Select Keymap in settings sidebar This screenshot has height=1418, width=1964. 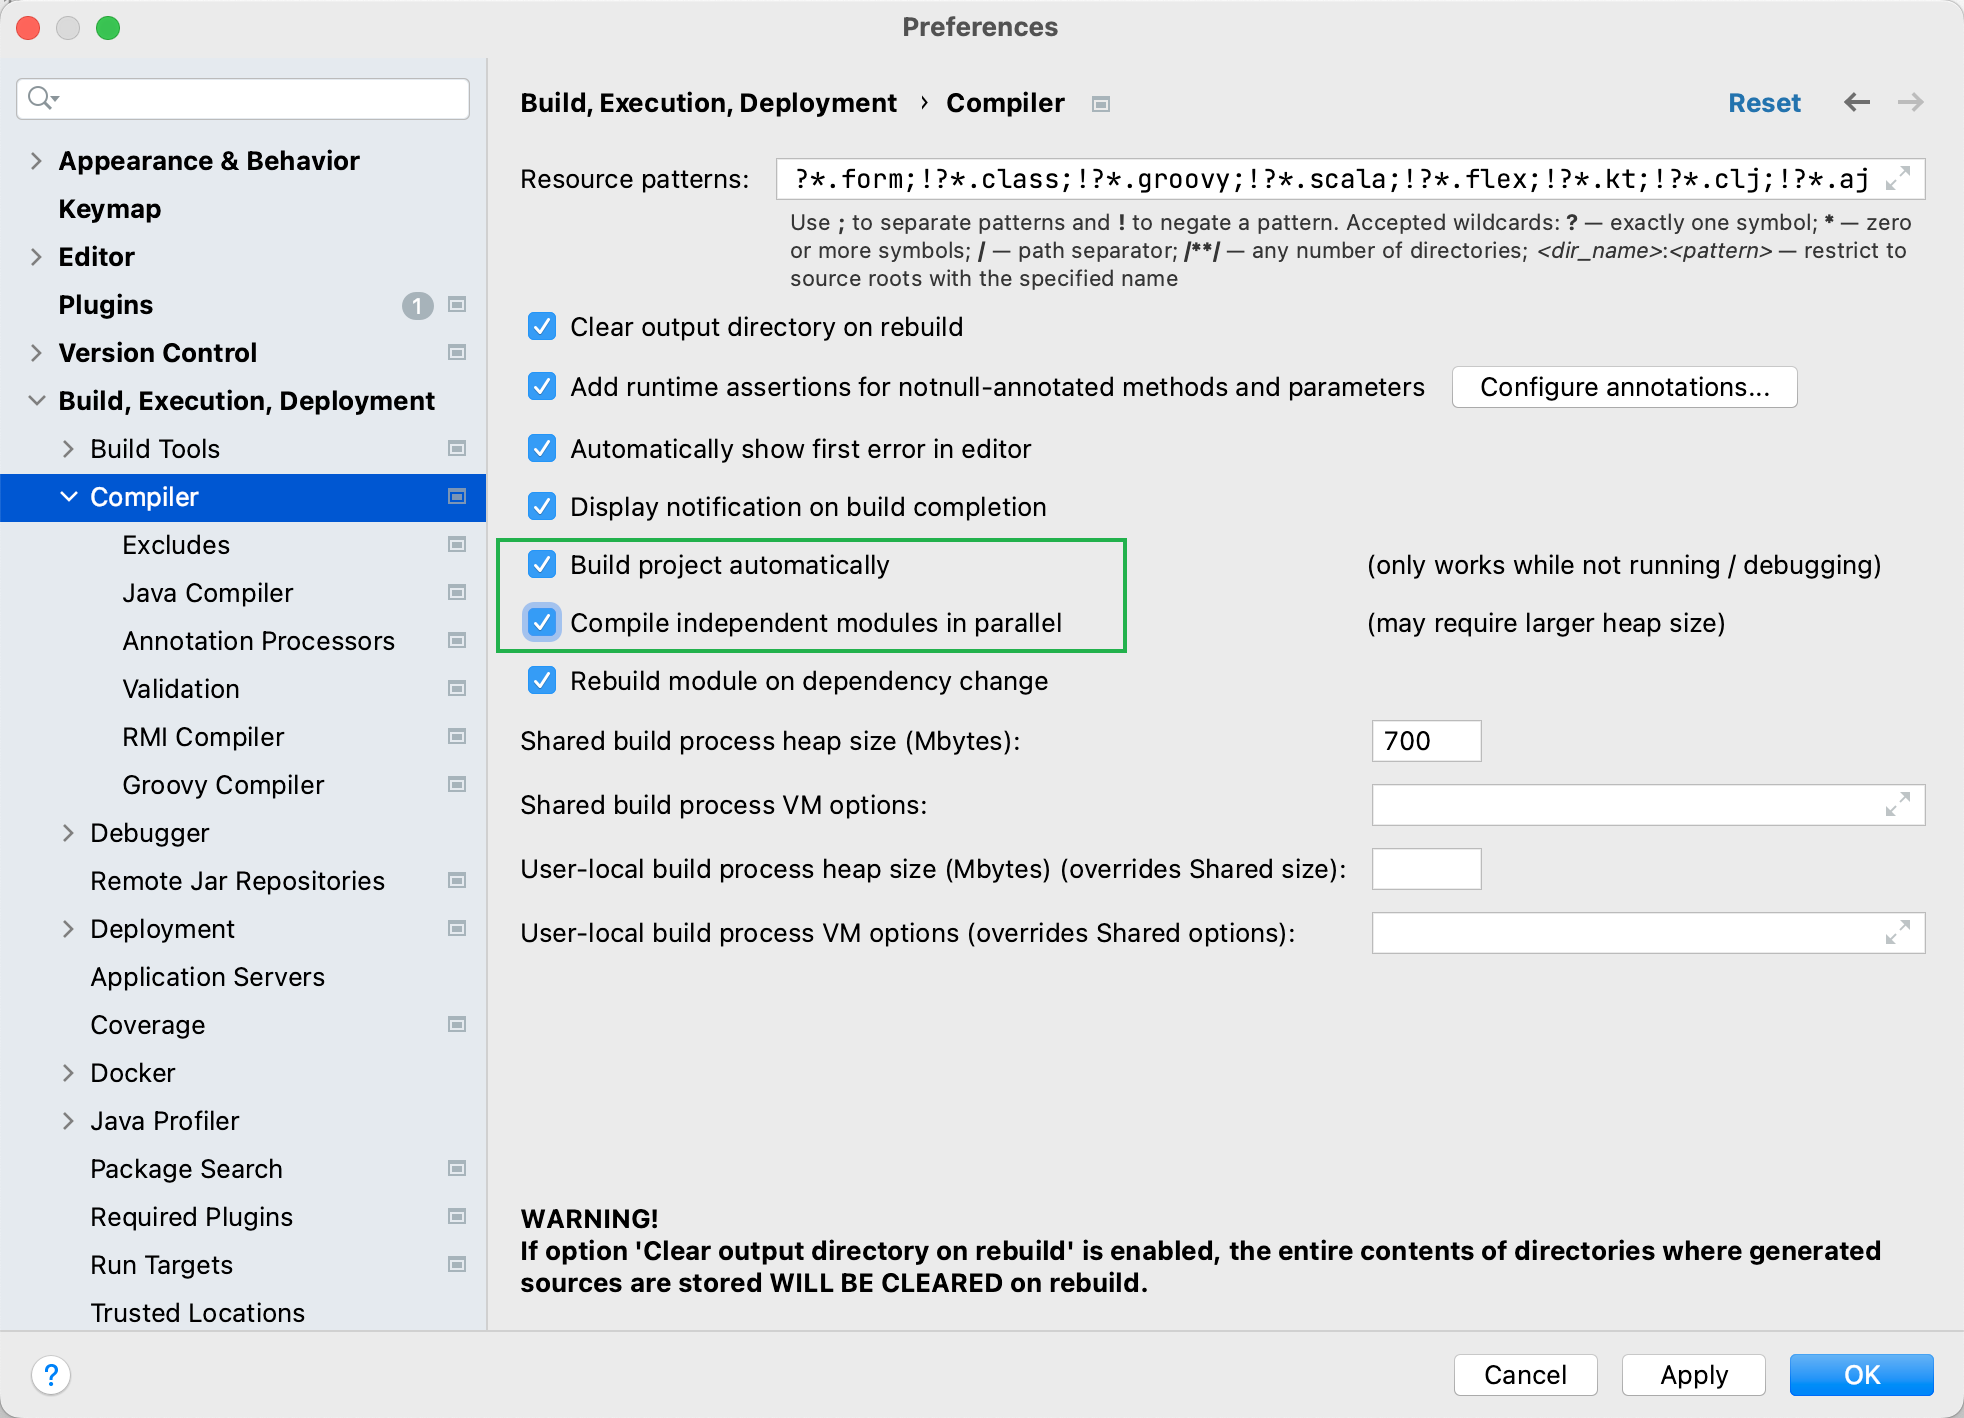pyautogui.click(x=109, y=209)
